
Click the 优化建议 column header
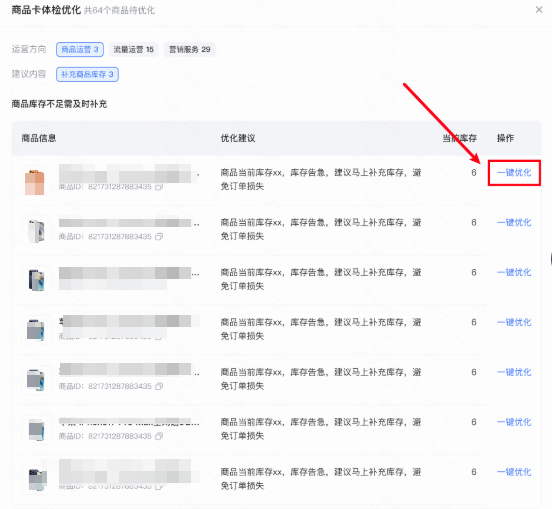point(238,138)
